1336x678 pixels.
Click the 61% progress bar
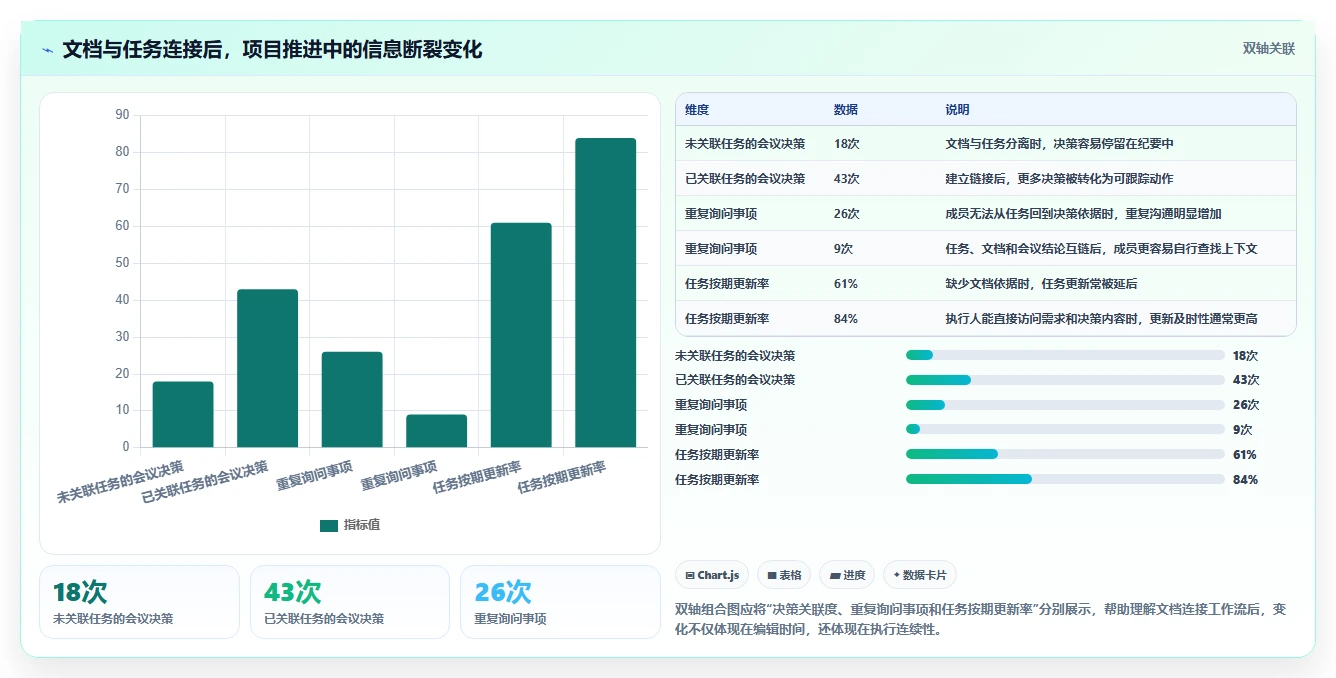[1065, 455]
